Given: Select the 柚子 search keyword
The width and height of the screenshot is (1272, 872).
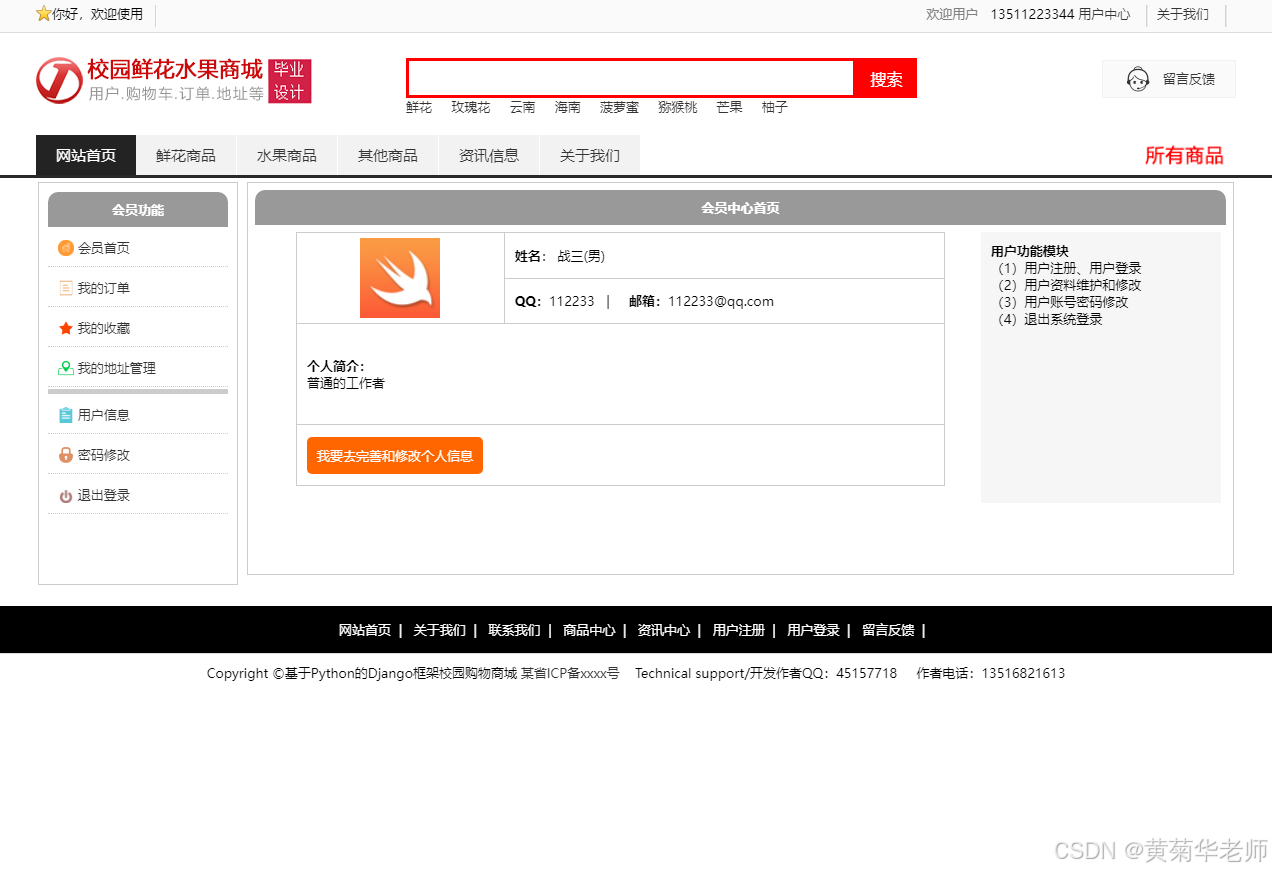Looking at the screenshot, I should [x=775, y=107].
